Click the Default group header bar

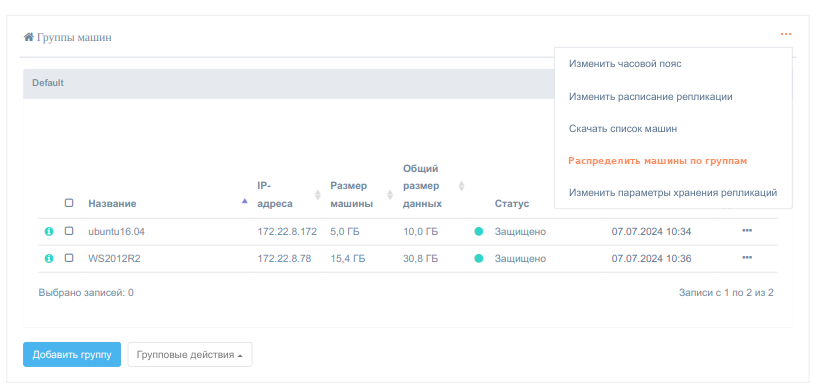[289, 84]
